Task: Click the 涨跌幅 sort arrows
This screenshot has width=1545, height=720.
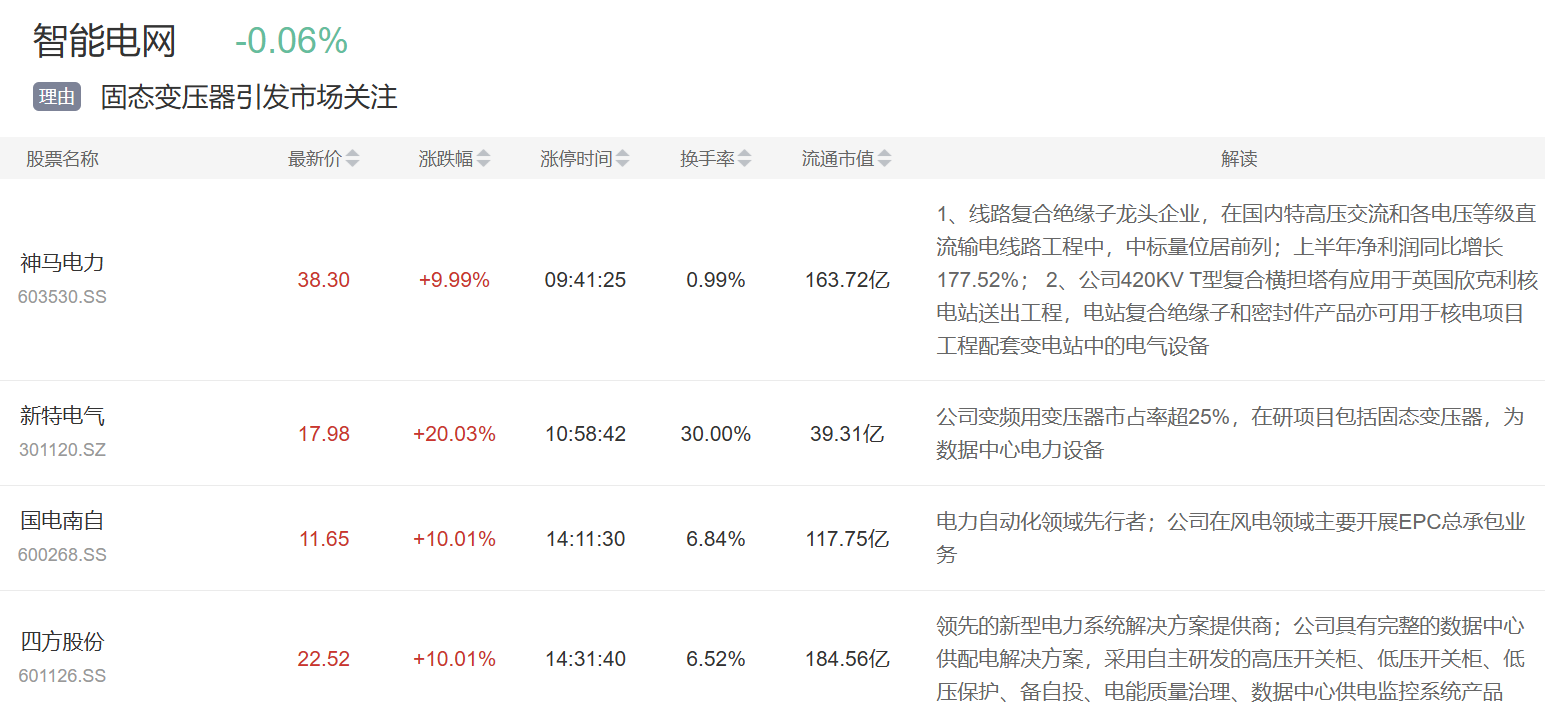Action: [484, 159]
